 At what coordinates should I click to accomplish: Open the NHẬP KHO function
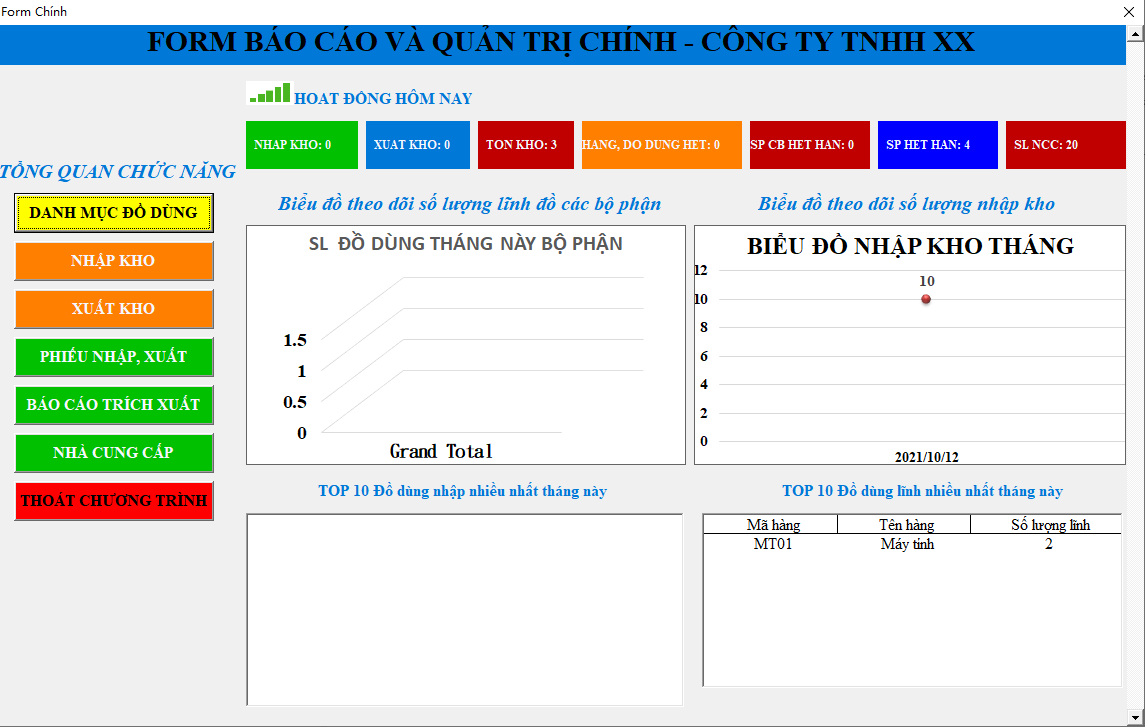114,261
